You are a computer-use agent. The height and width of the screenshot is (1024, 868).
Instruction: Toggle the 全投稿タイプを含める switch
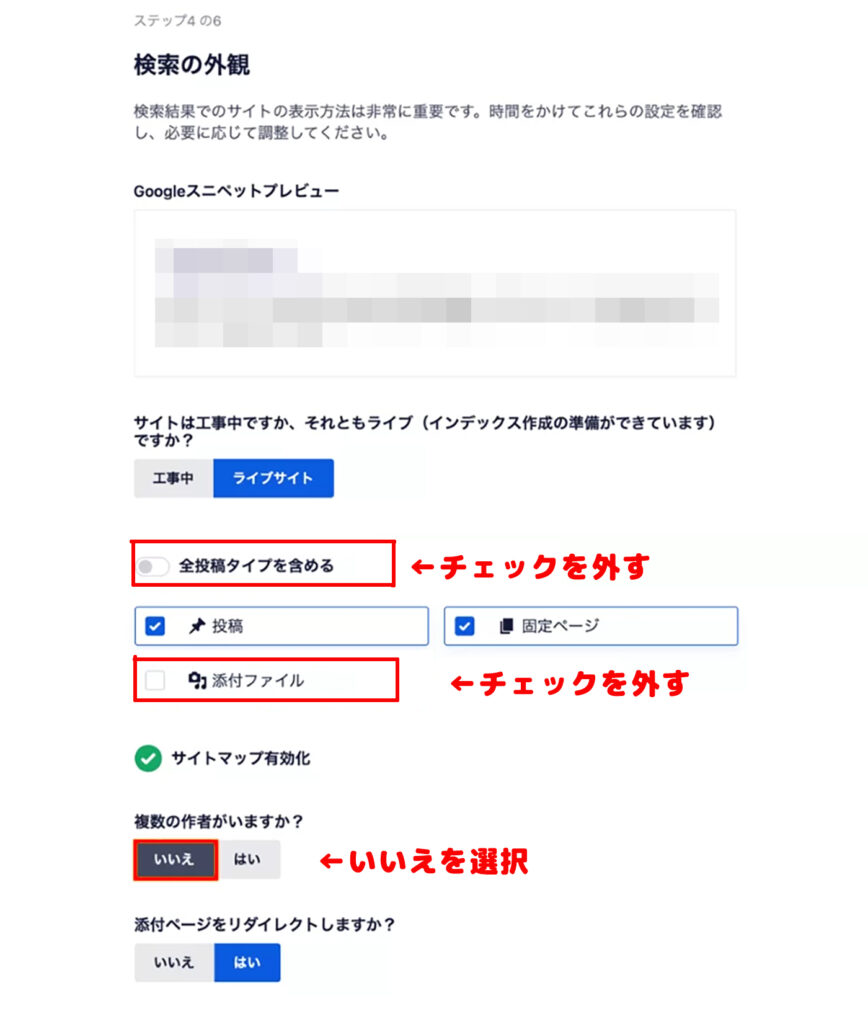point(153,566)
